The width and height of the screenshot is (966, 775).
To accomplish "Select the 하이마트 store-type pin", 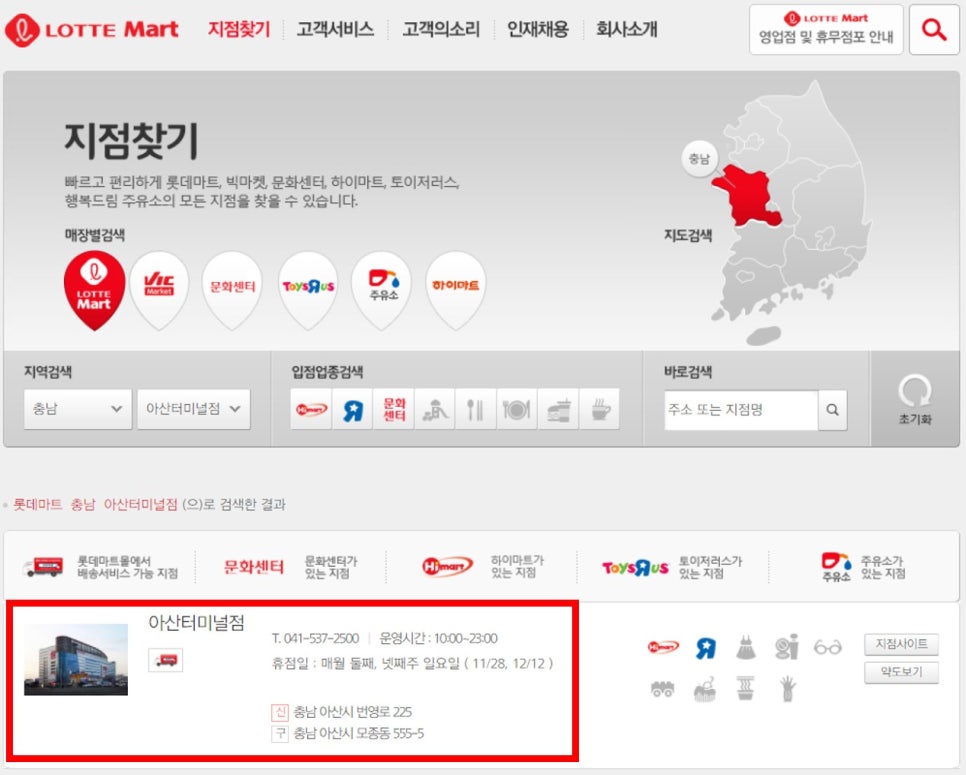I will 455,290.
